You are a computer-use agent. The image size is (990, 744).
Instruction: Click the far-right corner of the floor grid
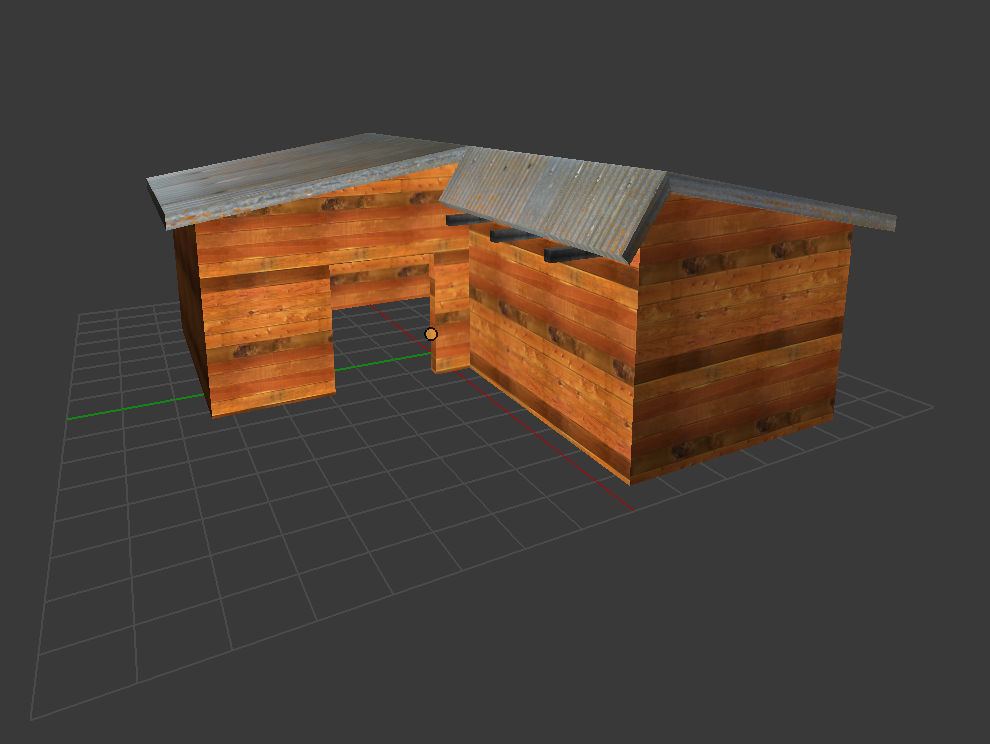pos(932,406)
